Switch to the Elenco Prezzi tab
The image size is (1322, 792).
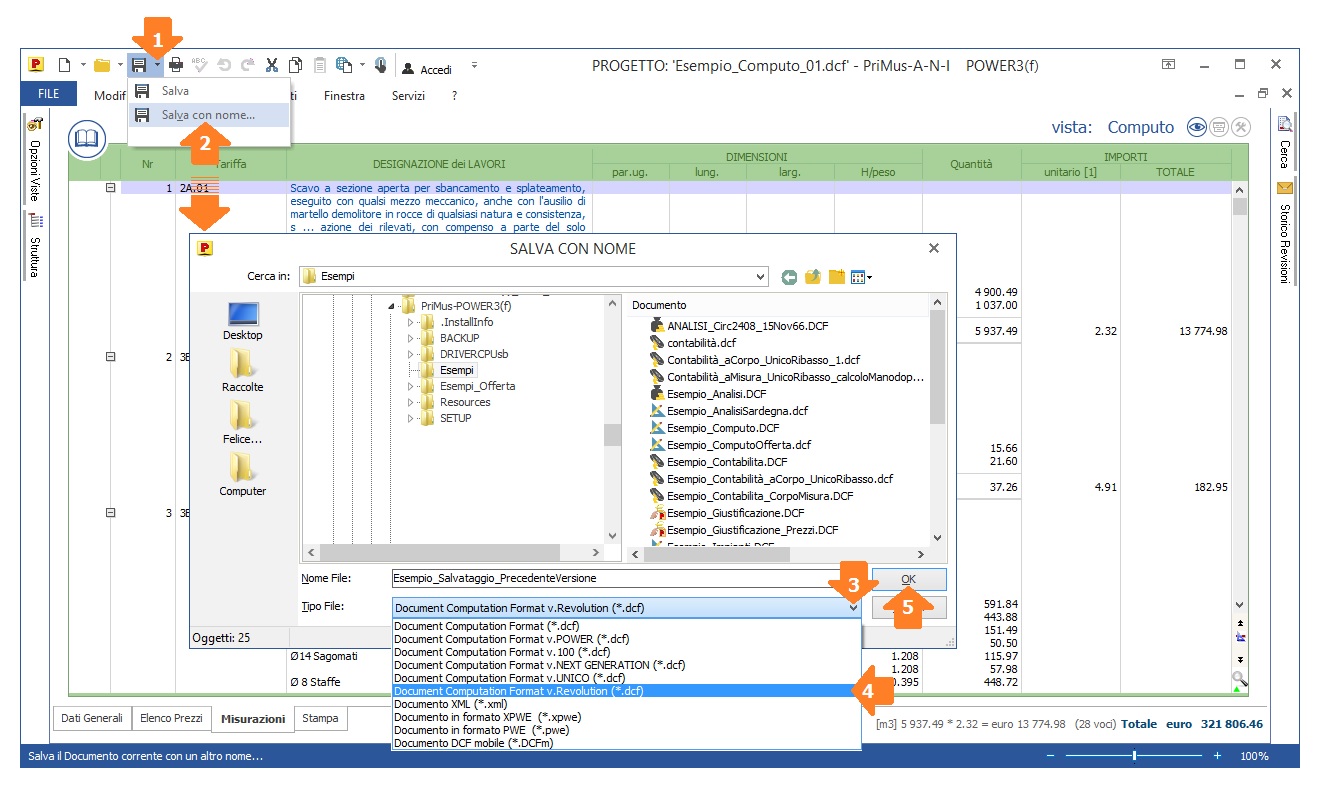tap(172, 718)
